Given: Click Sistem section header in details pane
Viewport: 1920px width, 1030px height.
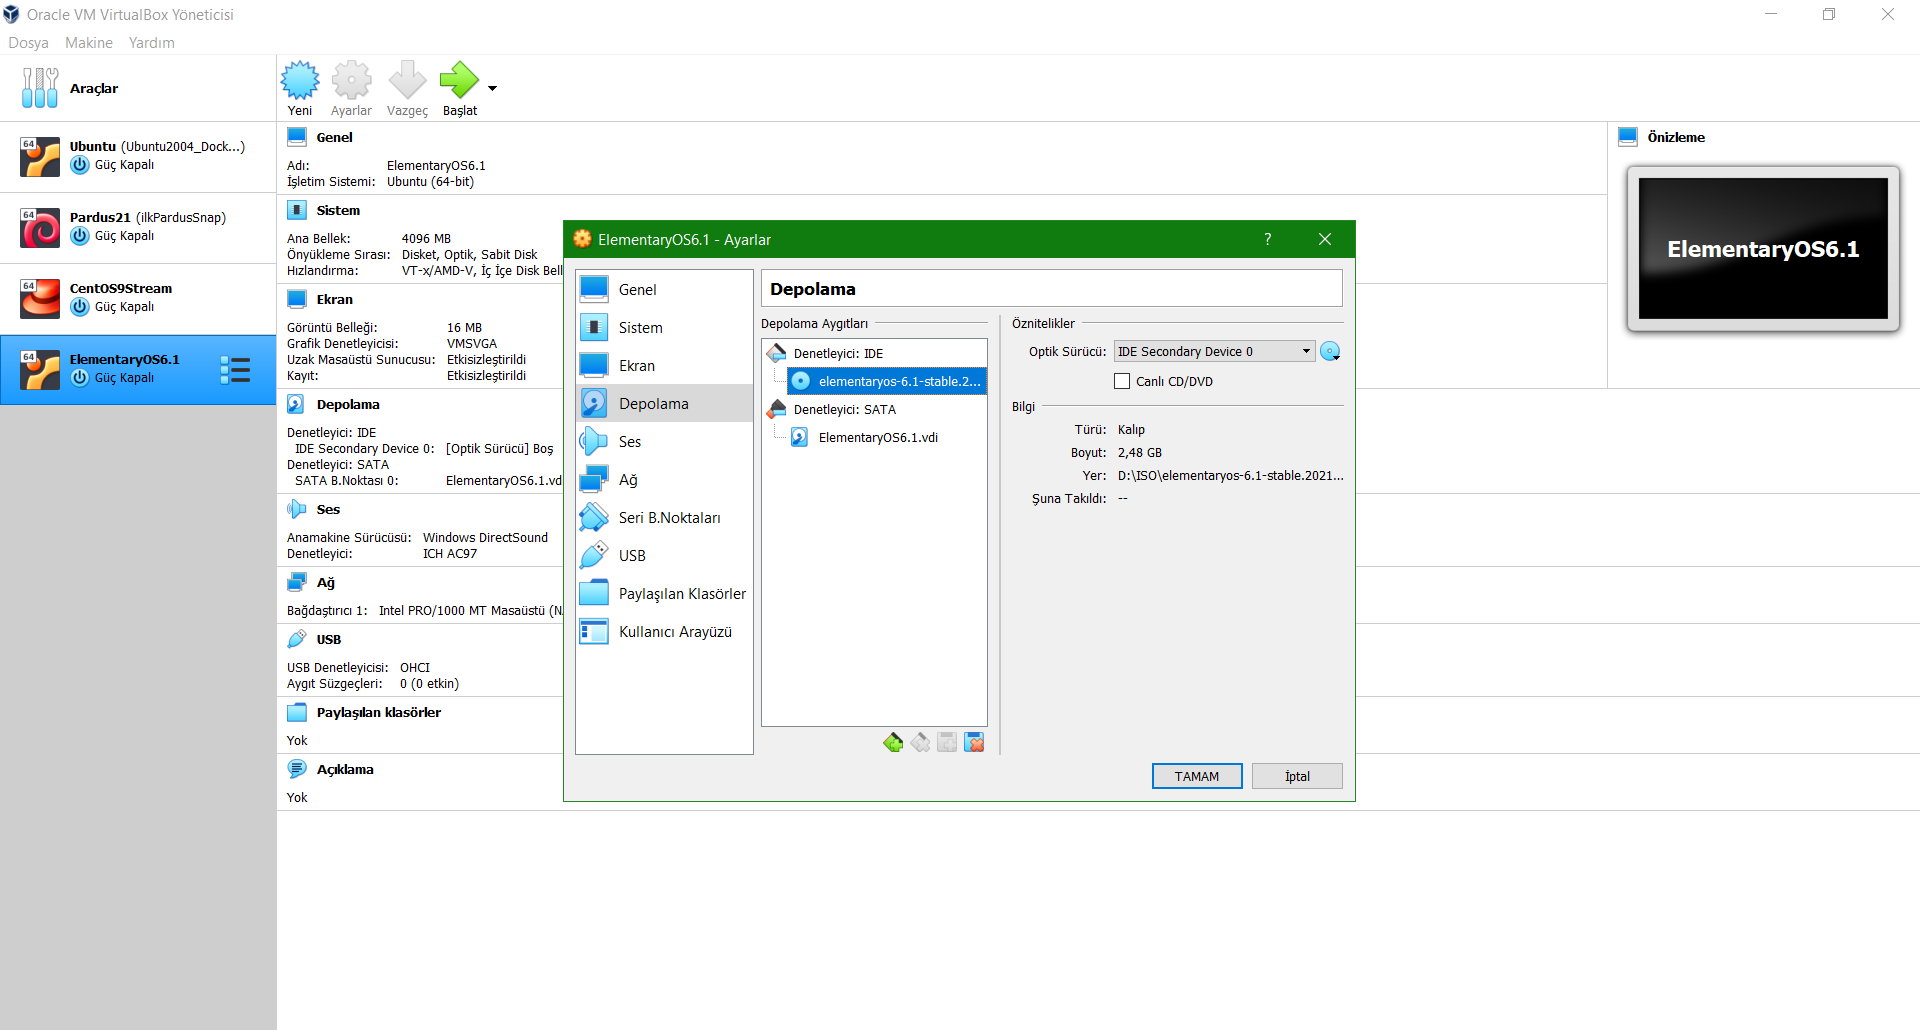Looking at the screenshot, I should point(338,210).
